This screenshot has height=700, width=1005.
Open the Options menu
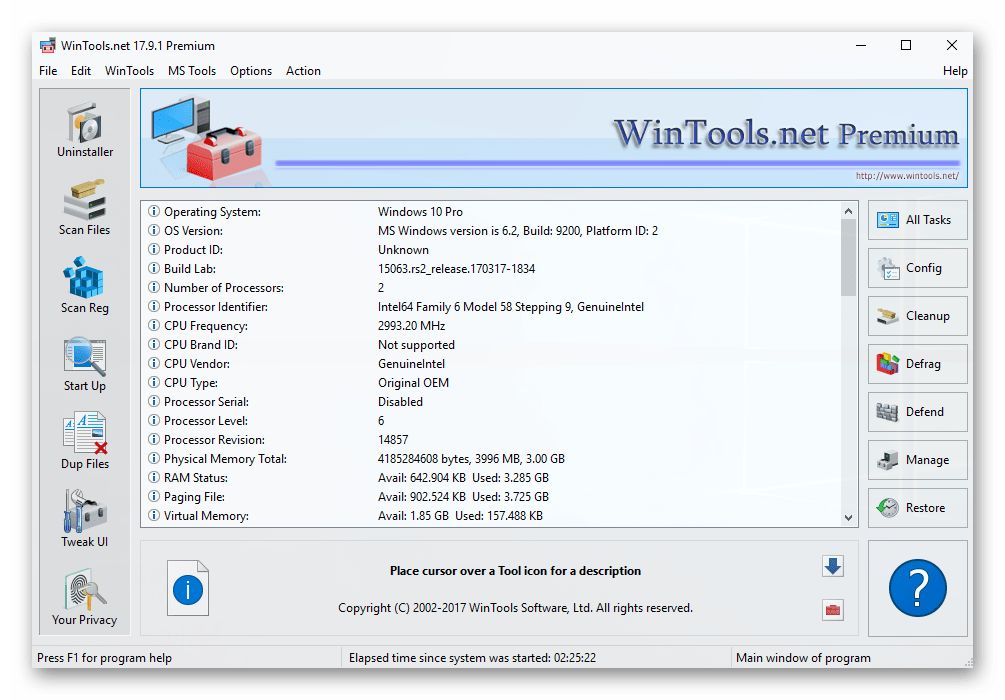[251, 71]
